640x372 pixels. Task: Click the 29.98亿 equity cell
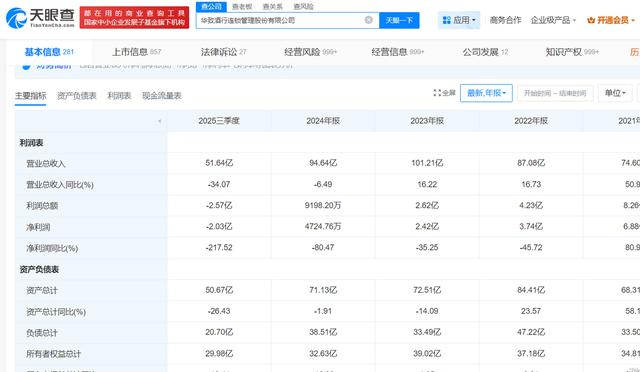[x=219, y=353]
